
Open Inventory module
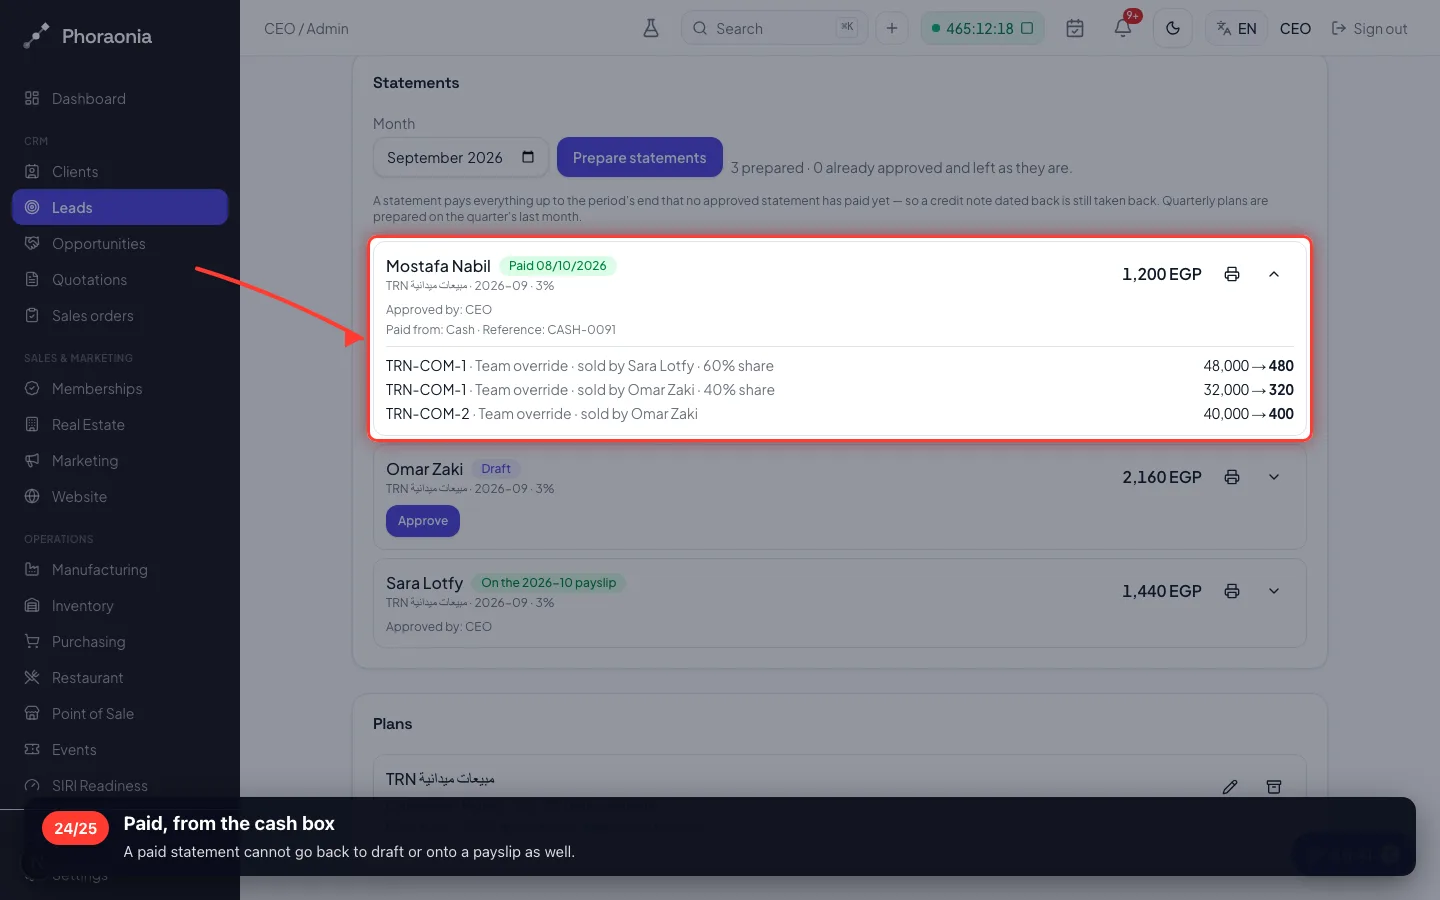coord(120,606)
